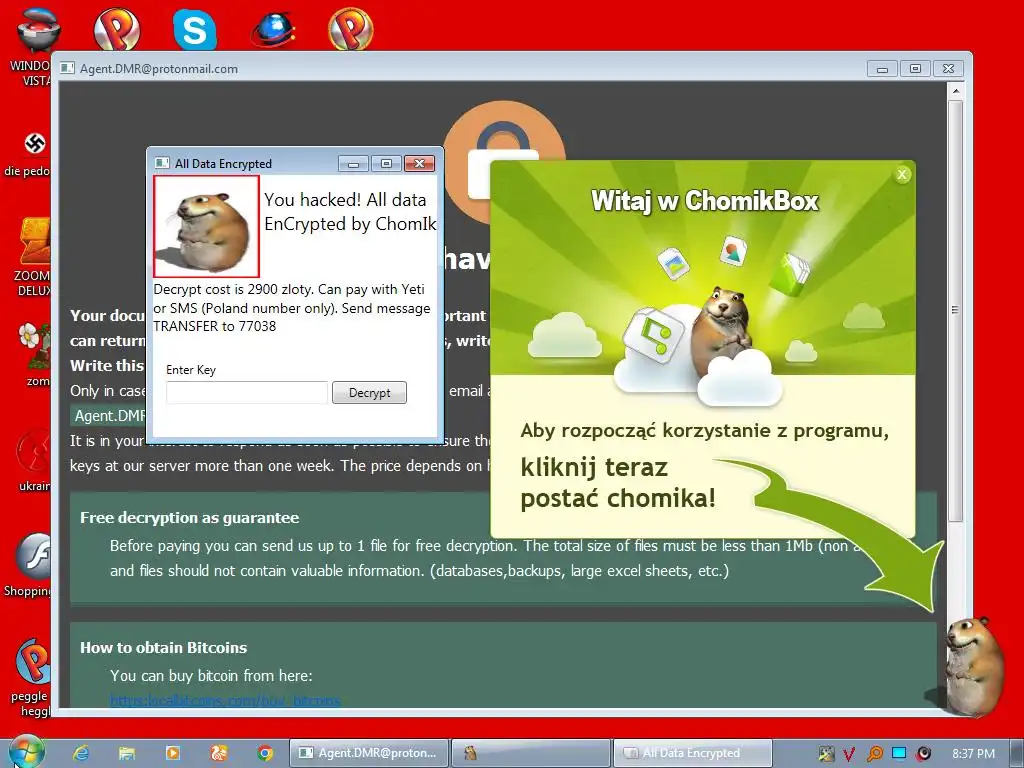Open the Windows Start menu orb

pos(27,752)
